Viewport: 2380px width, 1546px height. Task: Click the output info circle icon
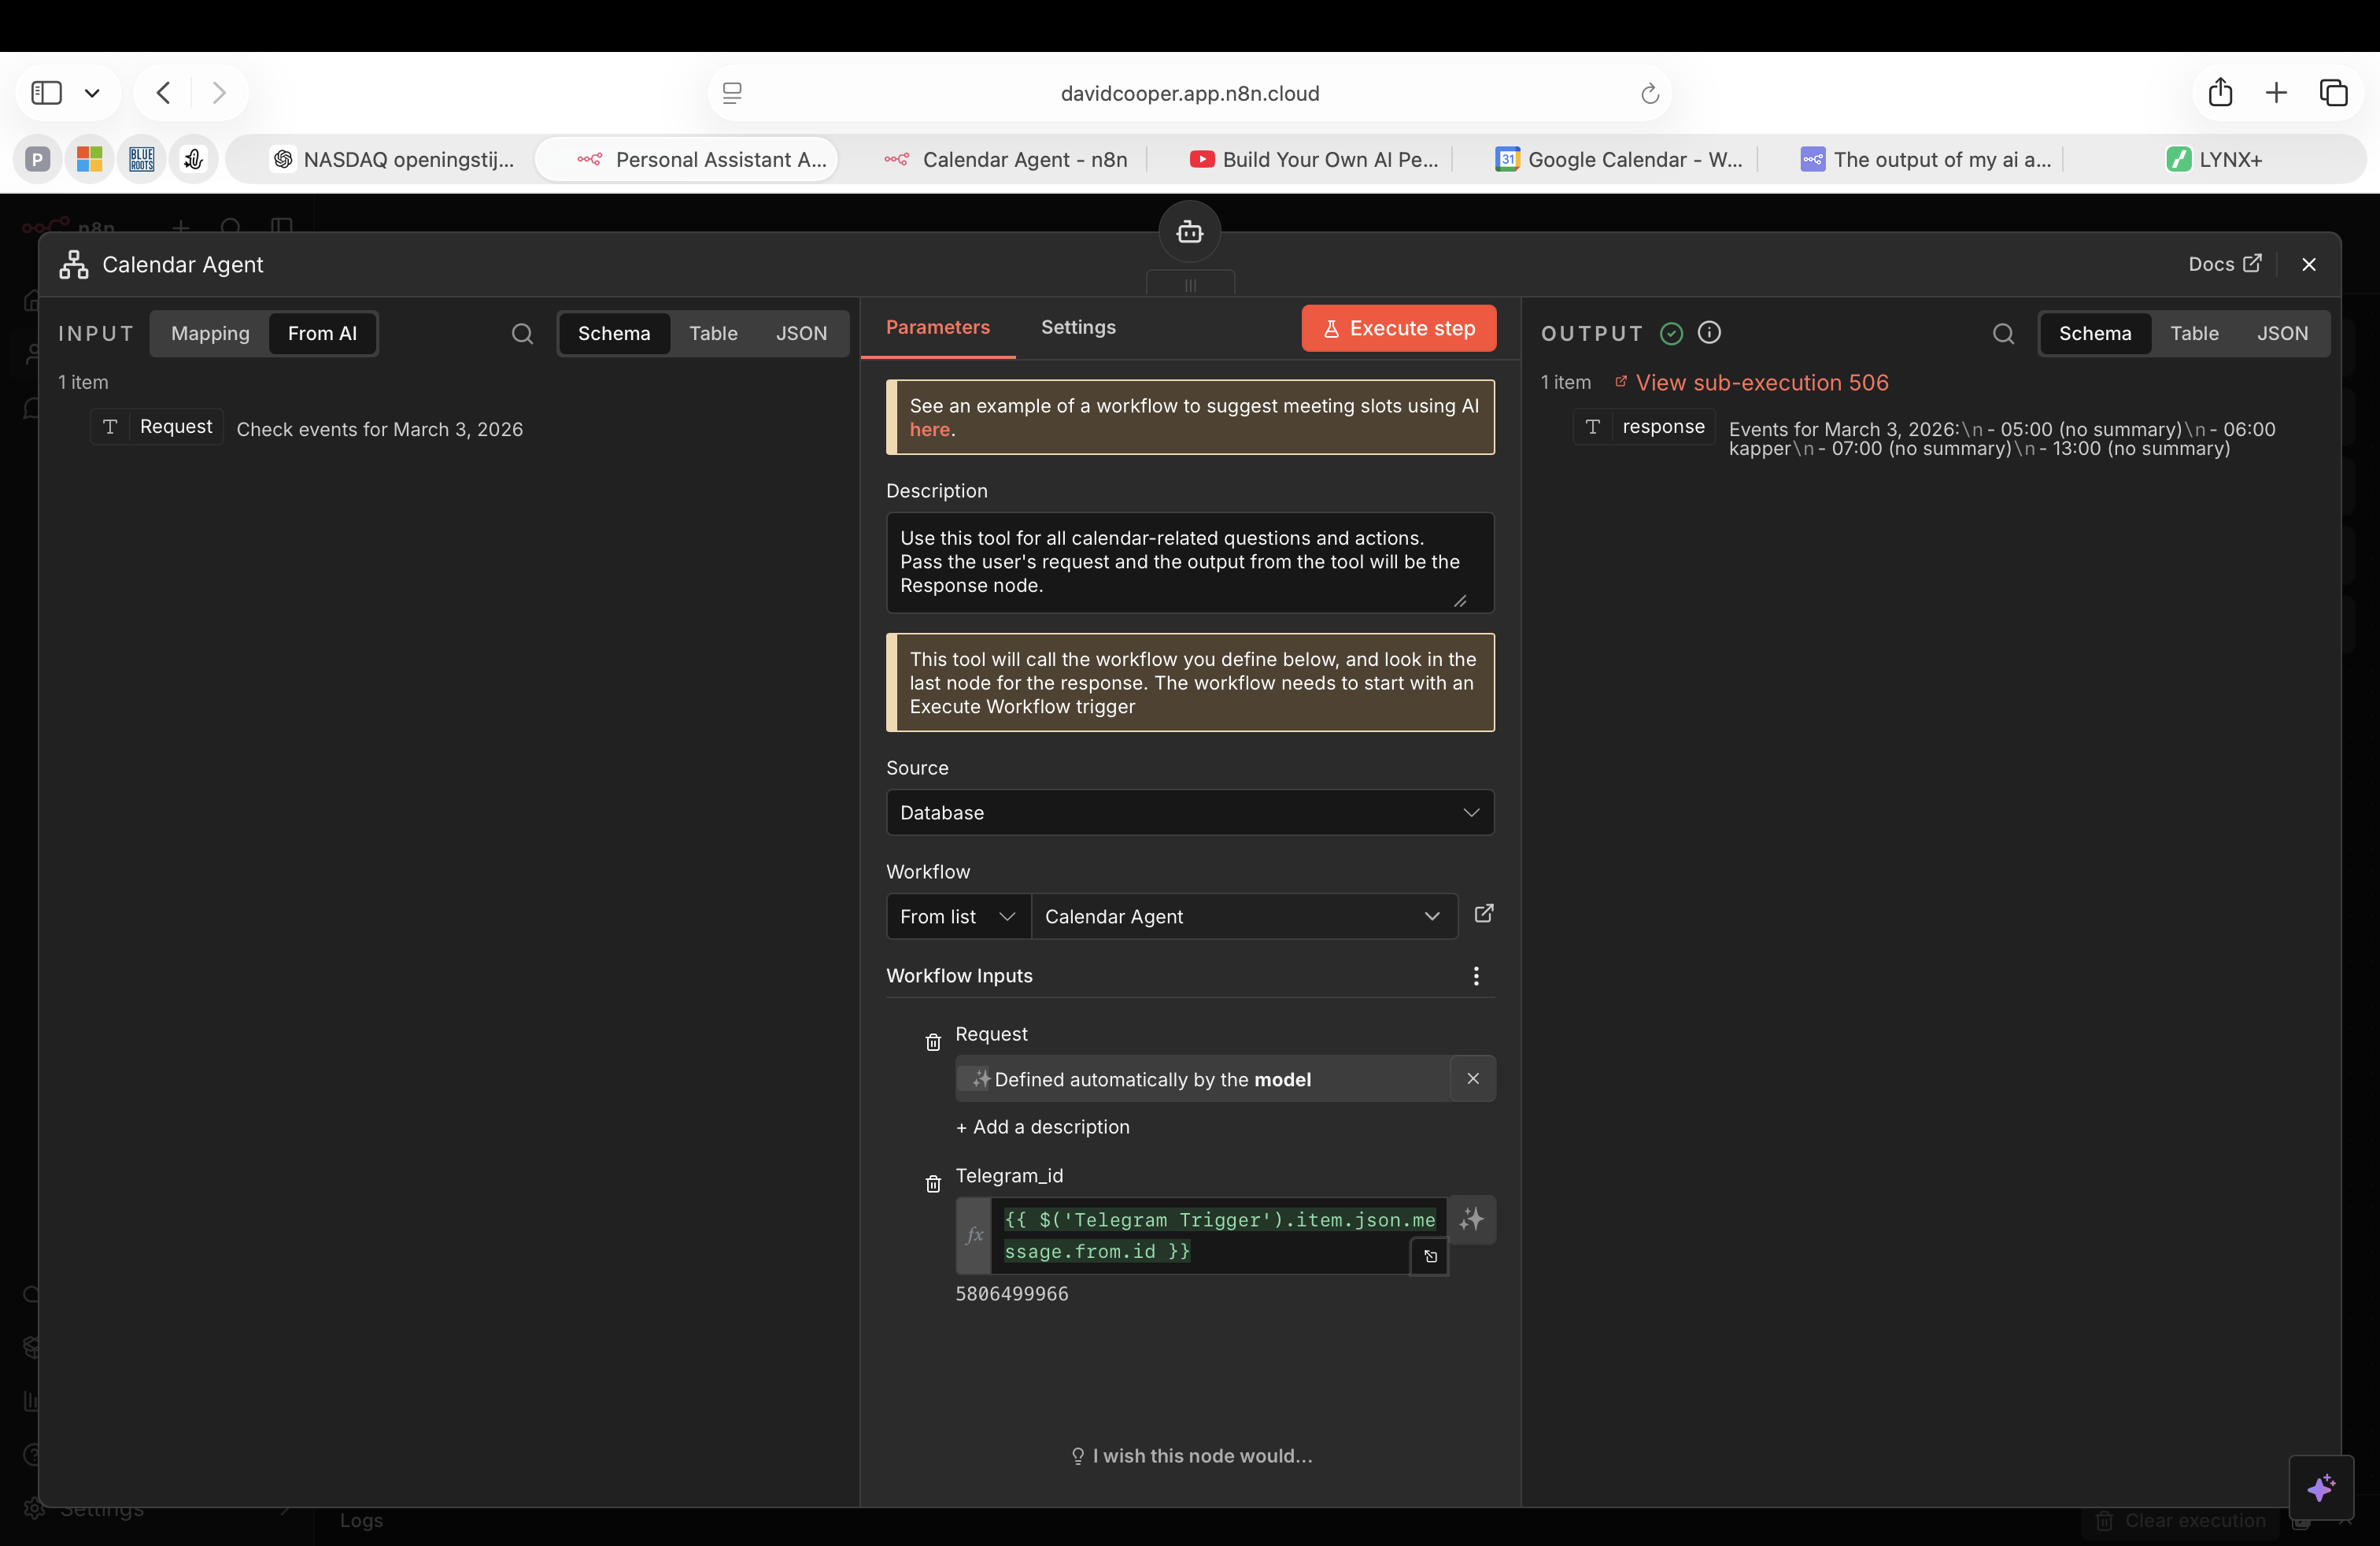(x=1709, y=333)
